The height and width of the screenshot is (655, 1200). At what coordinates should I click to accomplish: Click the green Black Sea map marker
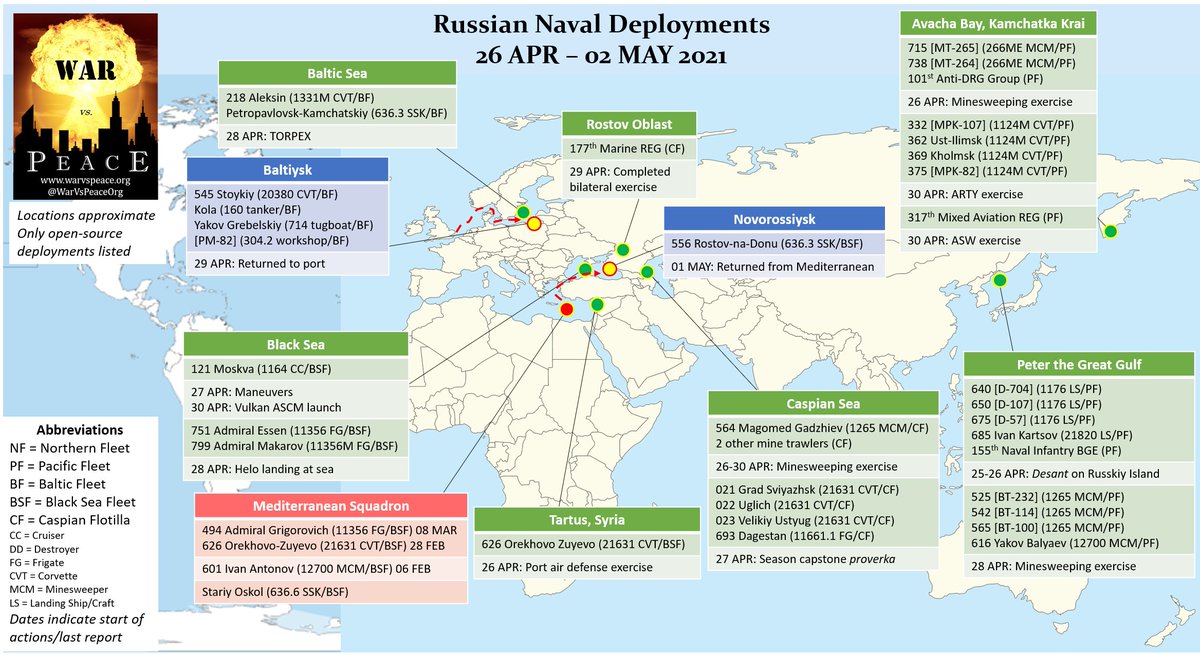tap(586, 269)
